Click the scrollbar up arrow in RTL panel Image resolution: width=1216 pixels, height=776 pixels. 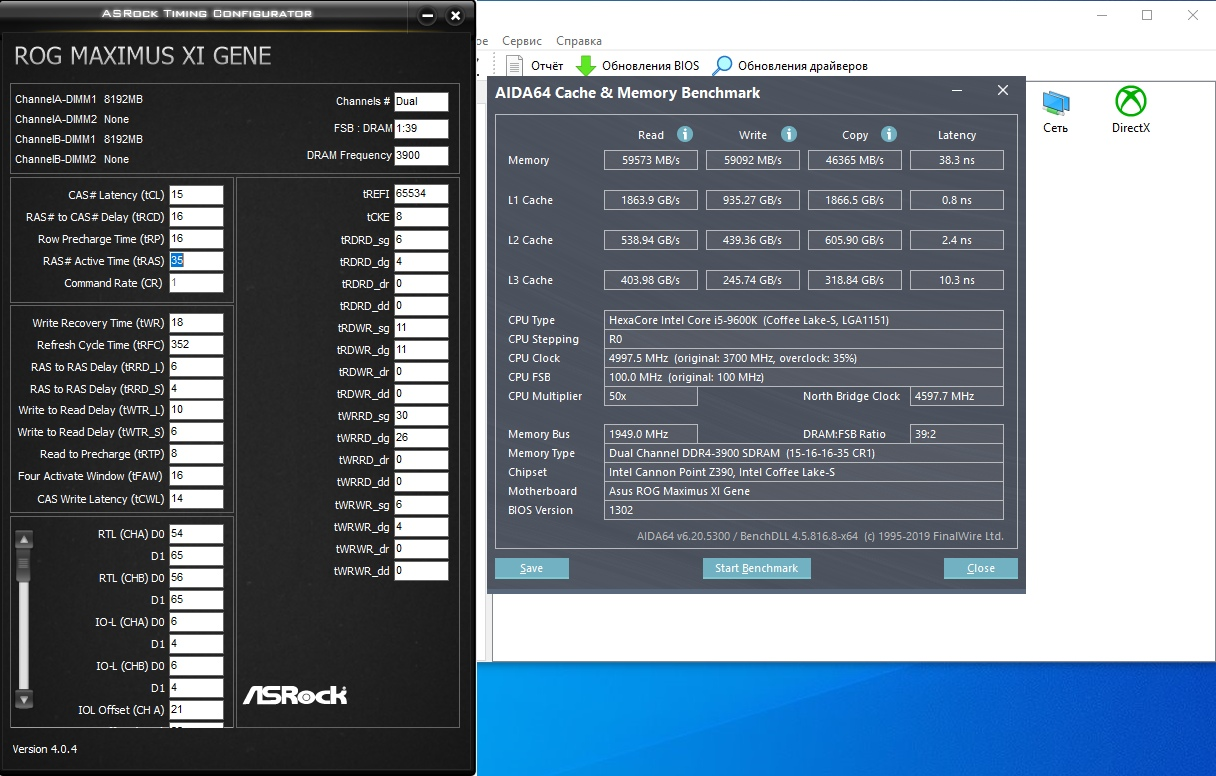pyautogui.click(x=25, y=539)
